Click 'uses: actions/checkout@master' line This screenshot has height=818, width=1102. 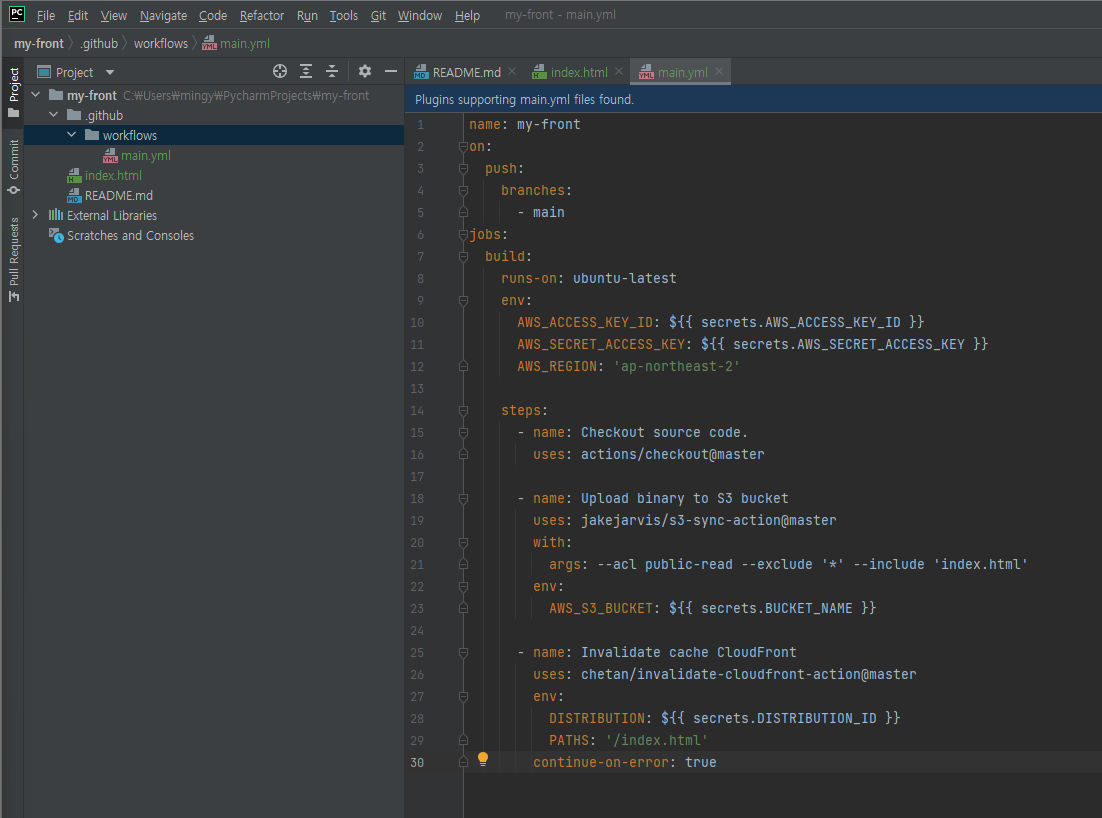pos(648,455)
